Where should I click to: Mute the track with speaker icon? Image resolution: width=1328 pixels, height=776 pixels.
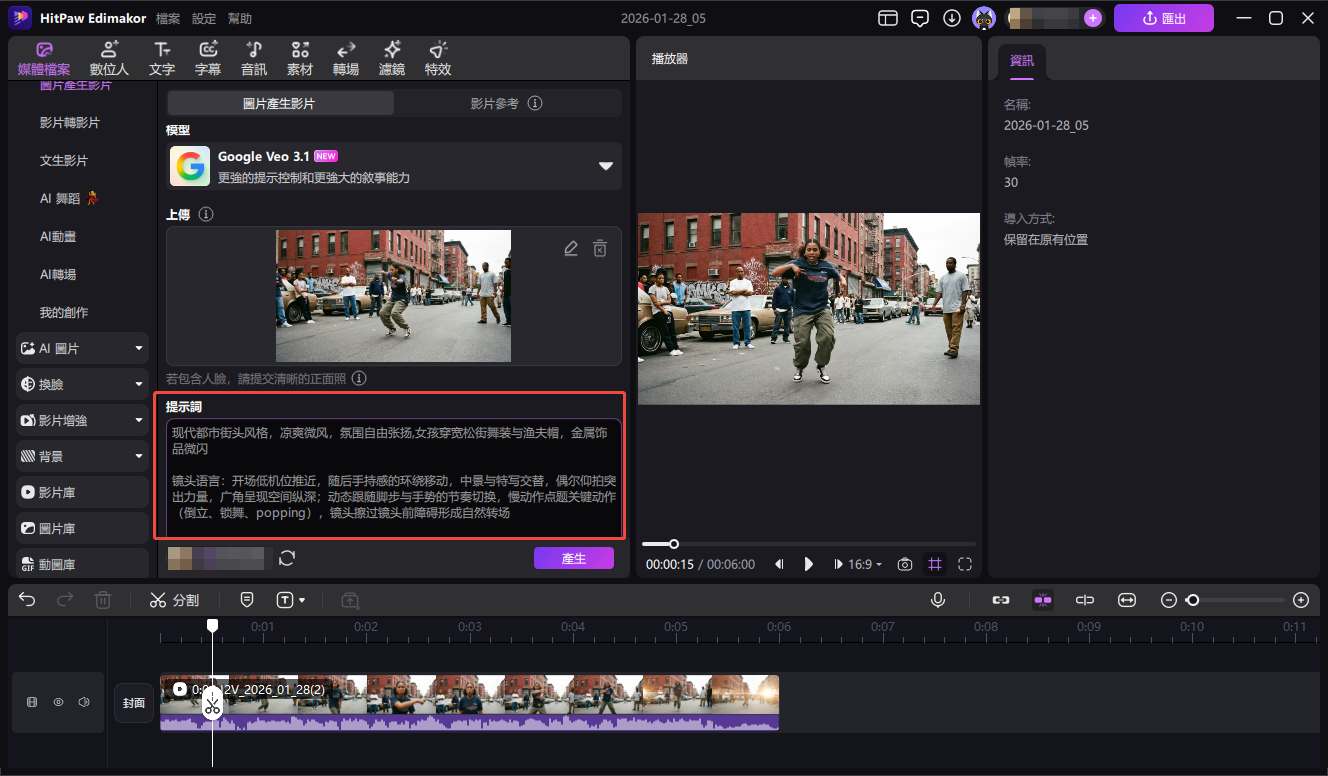(84, 703)
